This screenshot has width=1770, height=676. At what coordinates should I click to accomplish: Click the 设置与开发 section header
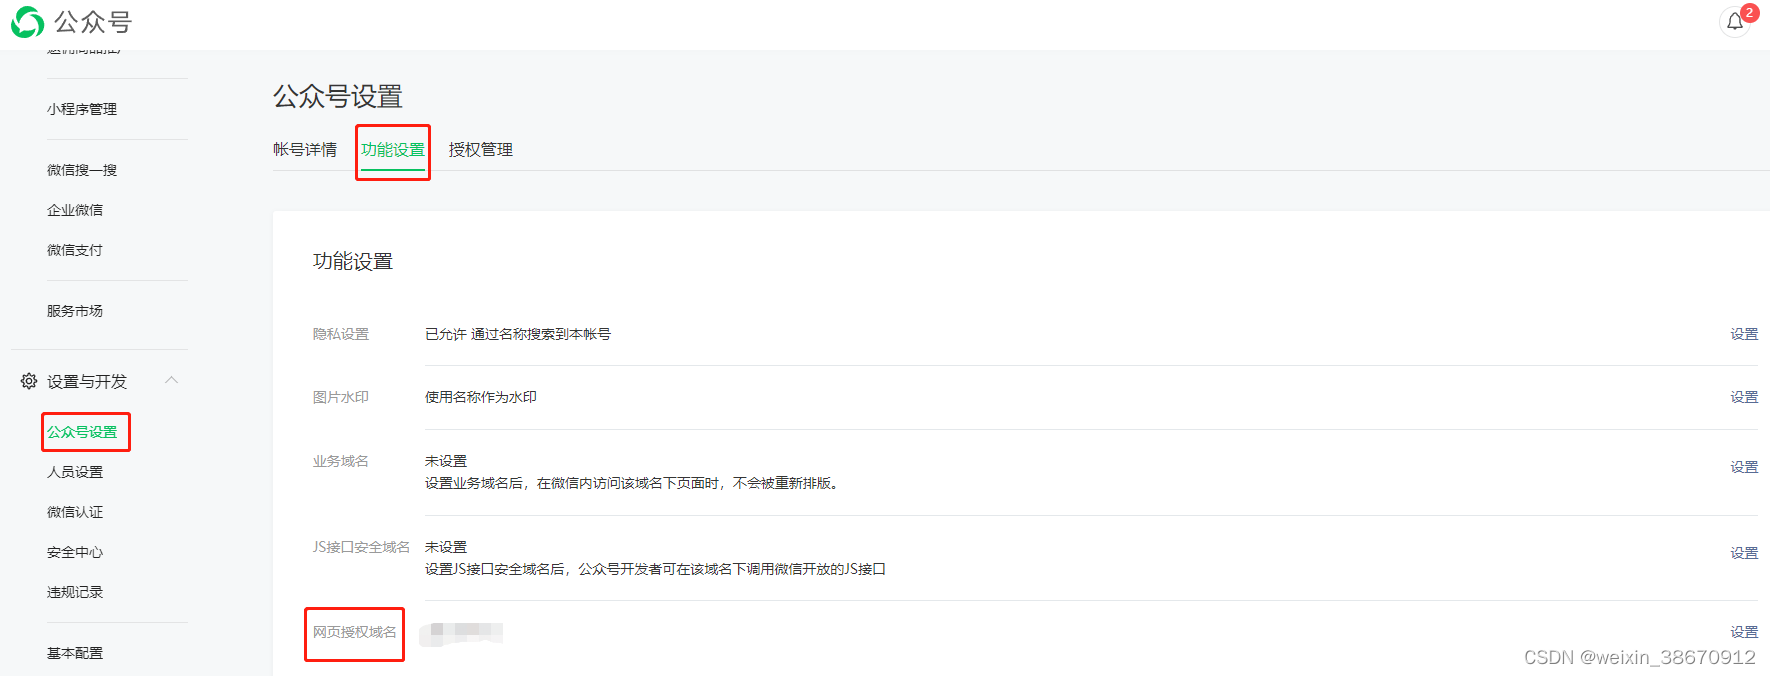coord(87,381)
